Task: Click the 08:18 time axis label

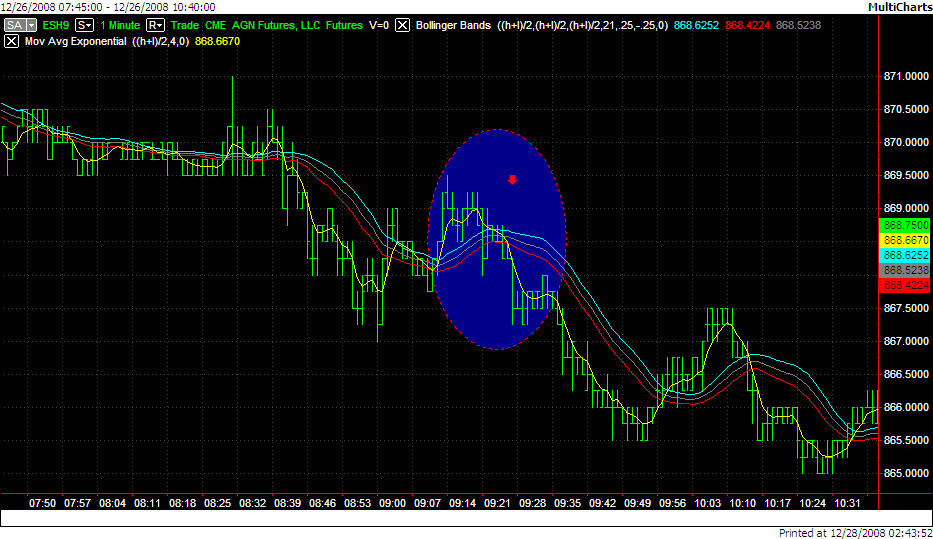Action: 182,503
